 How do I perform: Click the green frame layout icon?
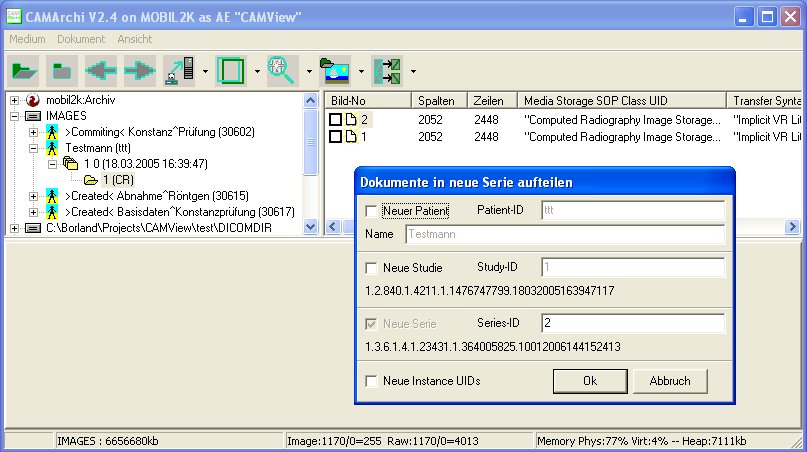(x=231, y=71)
